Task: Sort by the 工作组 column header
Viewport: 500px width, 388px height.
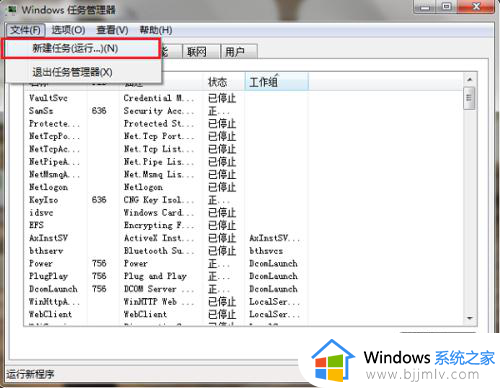Action: [277, 82]
